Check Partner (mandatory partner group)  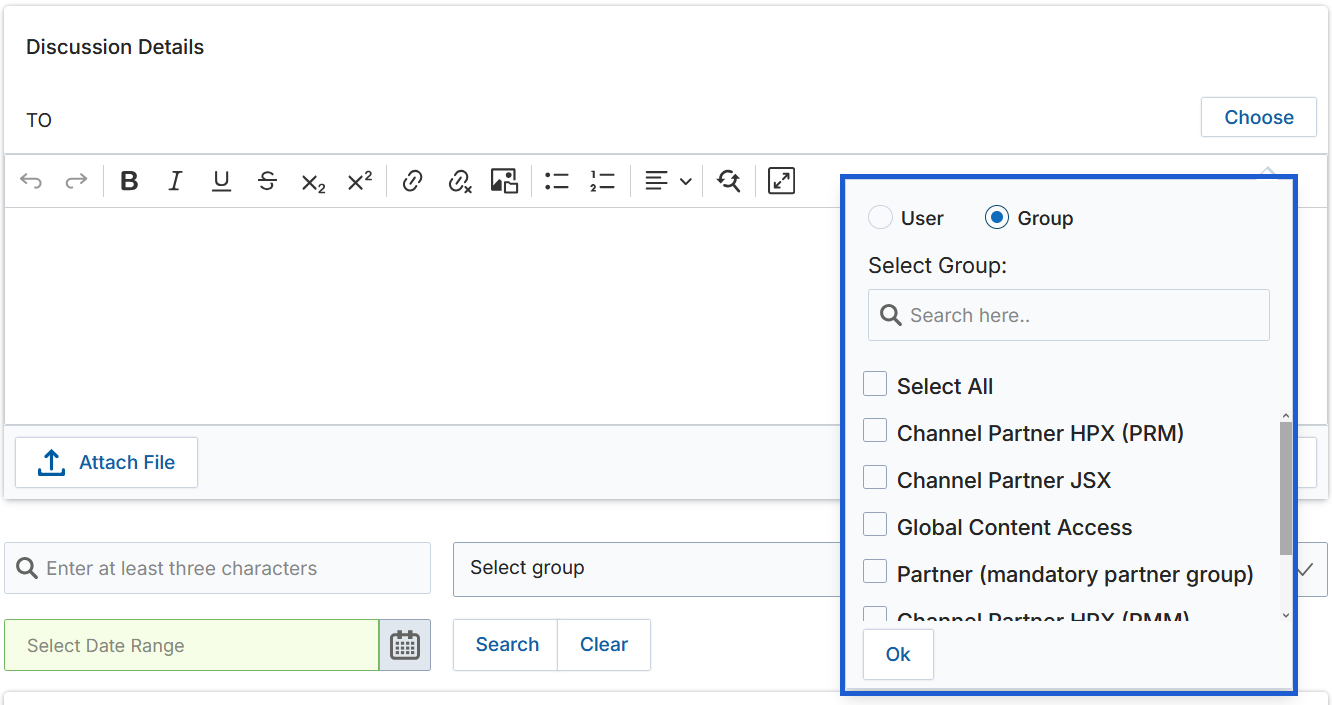click(875, 572)
